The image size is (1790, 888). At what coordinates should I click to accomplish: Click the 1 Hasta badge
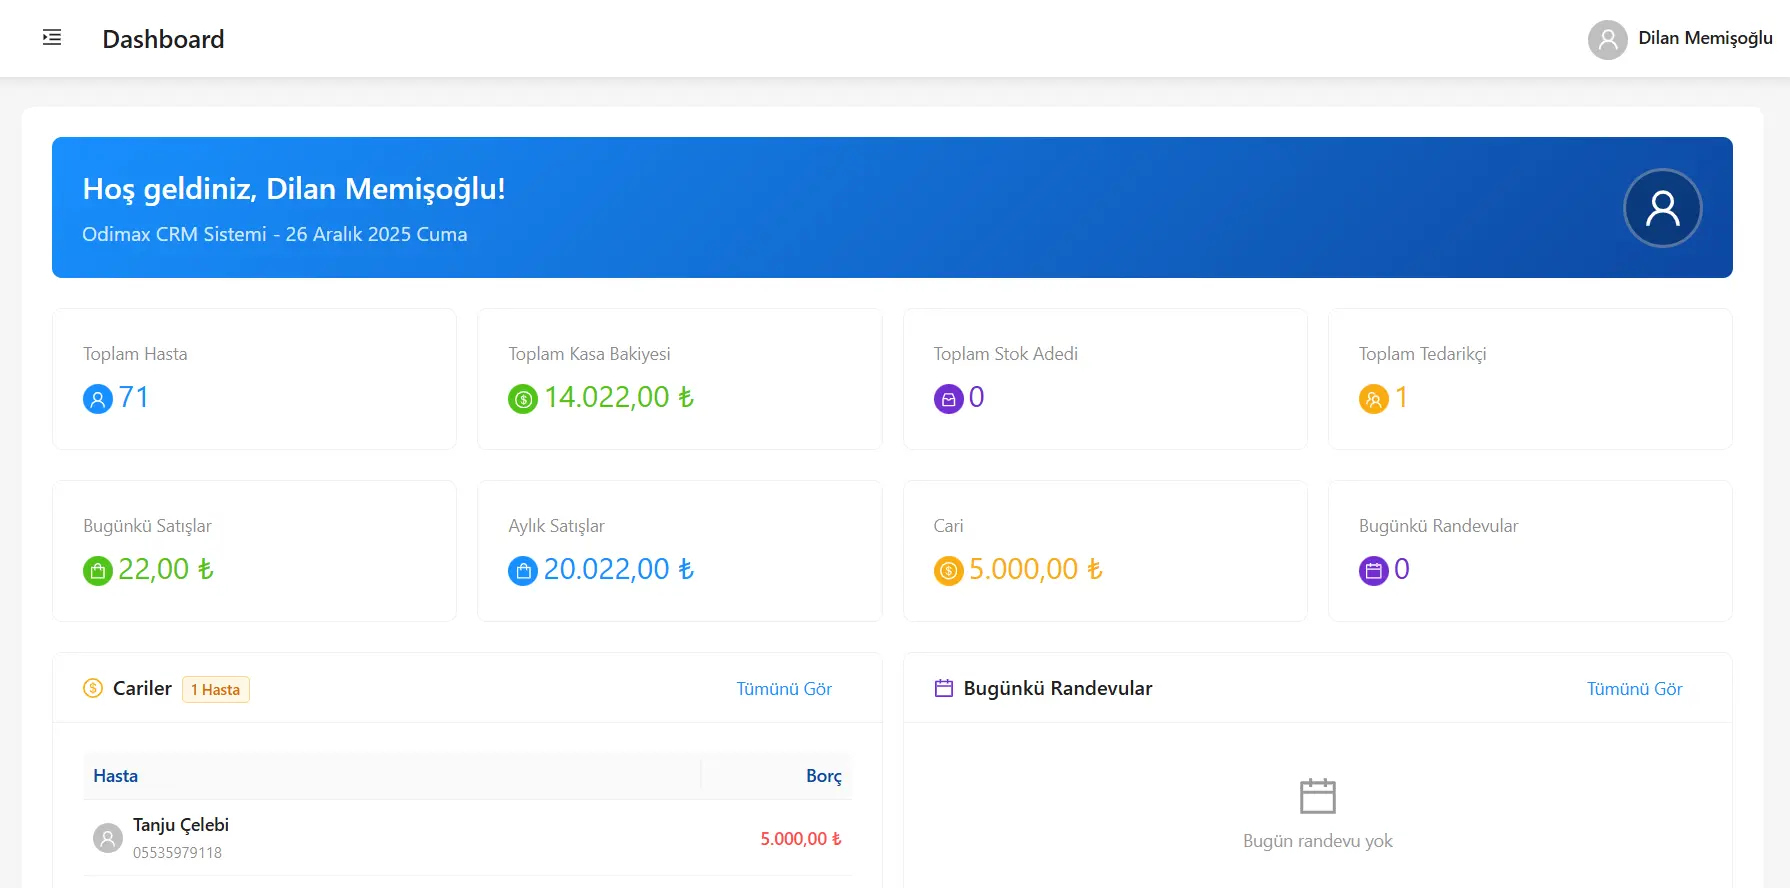click(x=216, y=690)
